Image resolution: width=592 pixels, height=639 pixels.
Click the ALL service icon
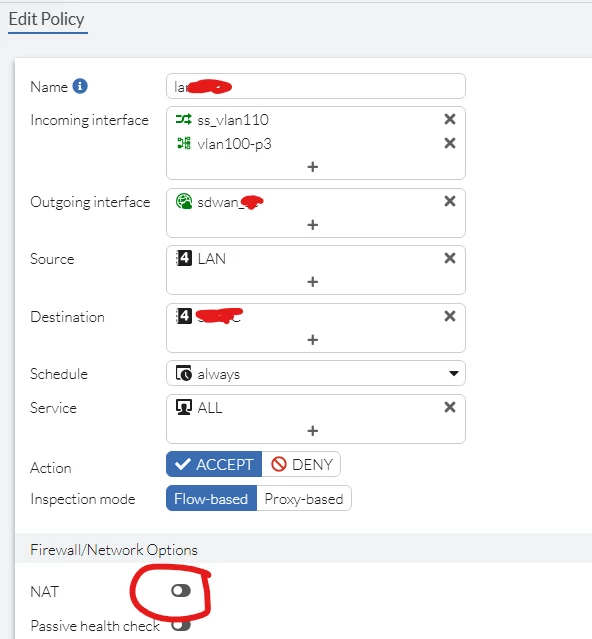[184, 407]
